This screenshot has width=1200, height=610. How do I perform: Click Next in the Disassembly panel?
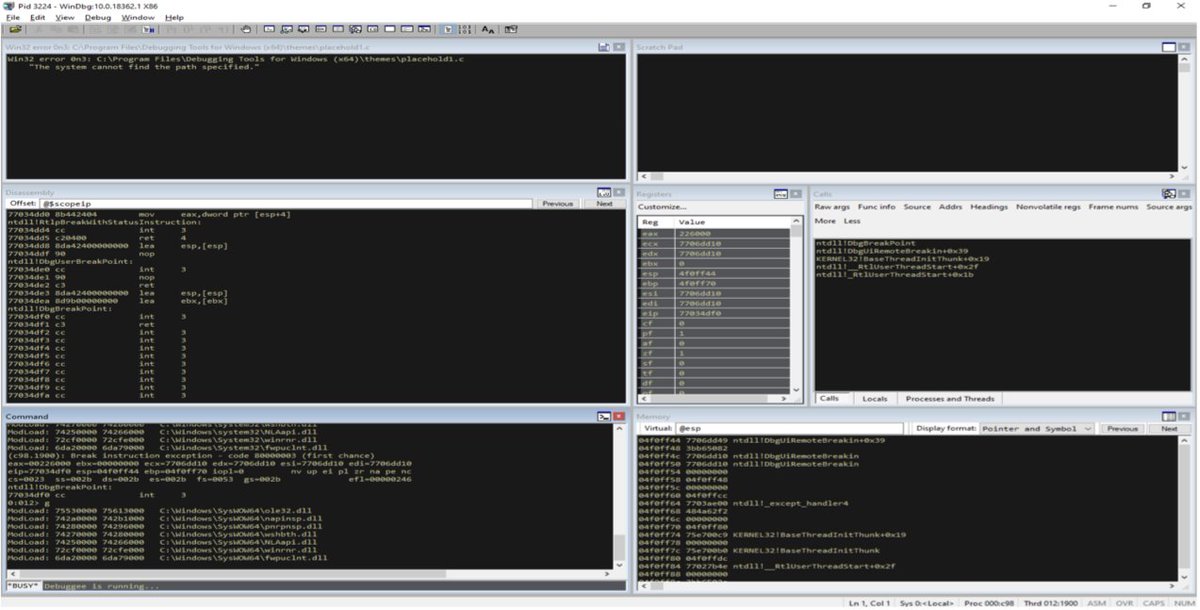pos(604,203)
